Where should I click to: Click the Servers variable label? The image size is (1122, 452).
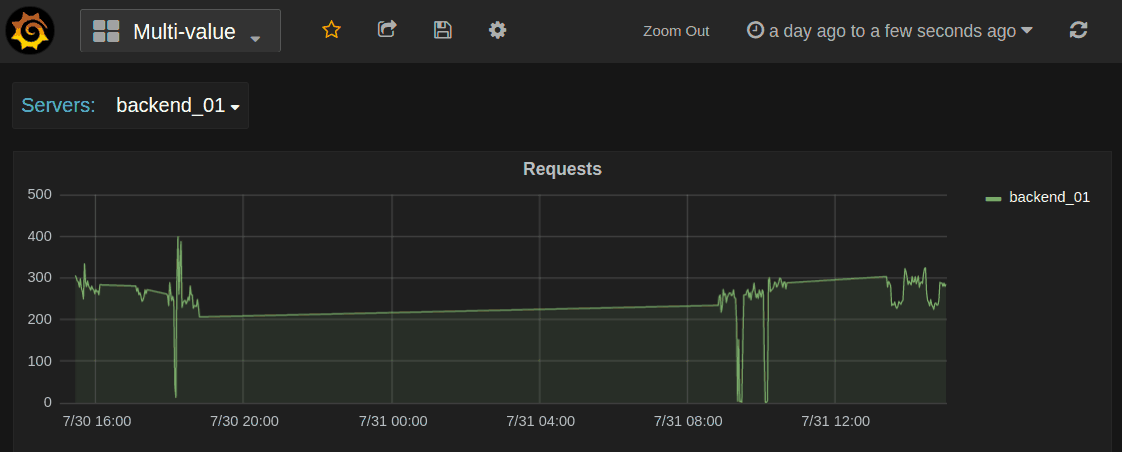(x=58, y=106)
